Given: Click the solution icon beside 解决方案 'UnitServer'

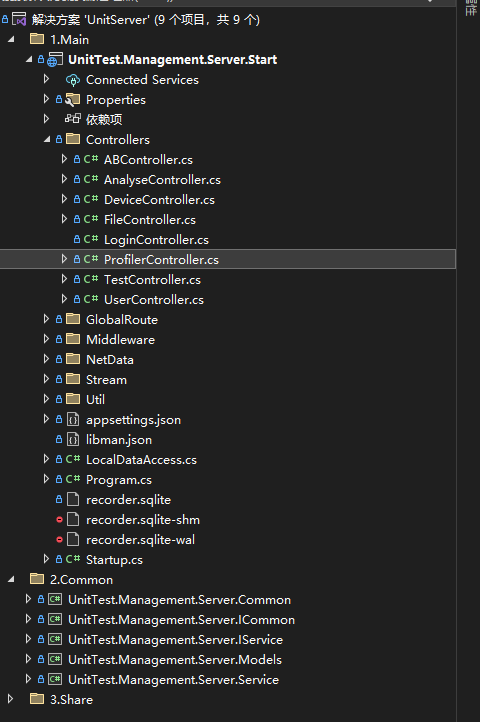Looking at the screenshot, I should 19,19.
